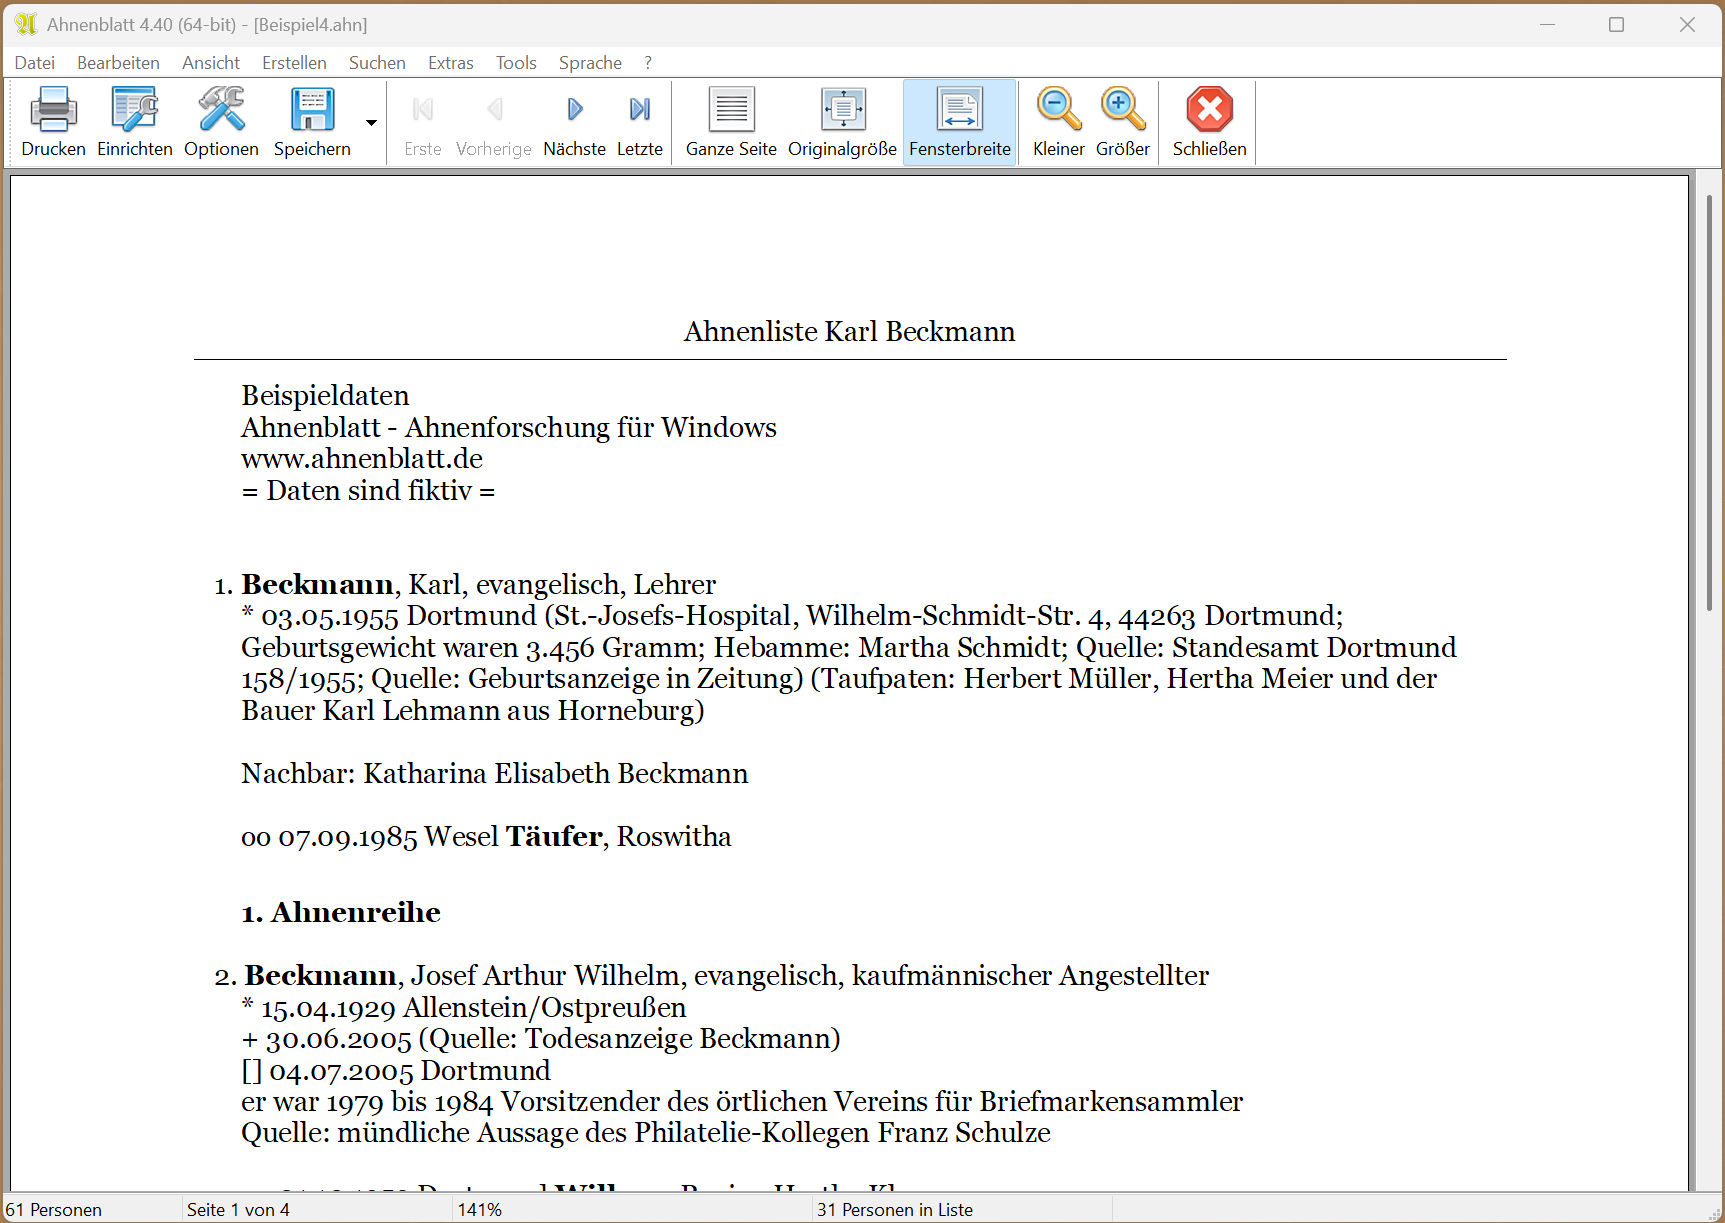Viewport: 1725px width, 1223px height.
Task: Go to Nächste page
Action: click(x=574, y=111)
